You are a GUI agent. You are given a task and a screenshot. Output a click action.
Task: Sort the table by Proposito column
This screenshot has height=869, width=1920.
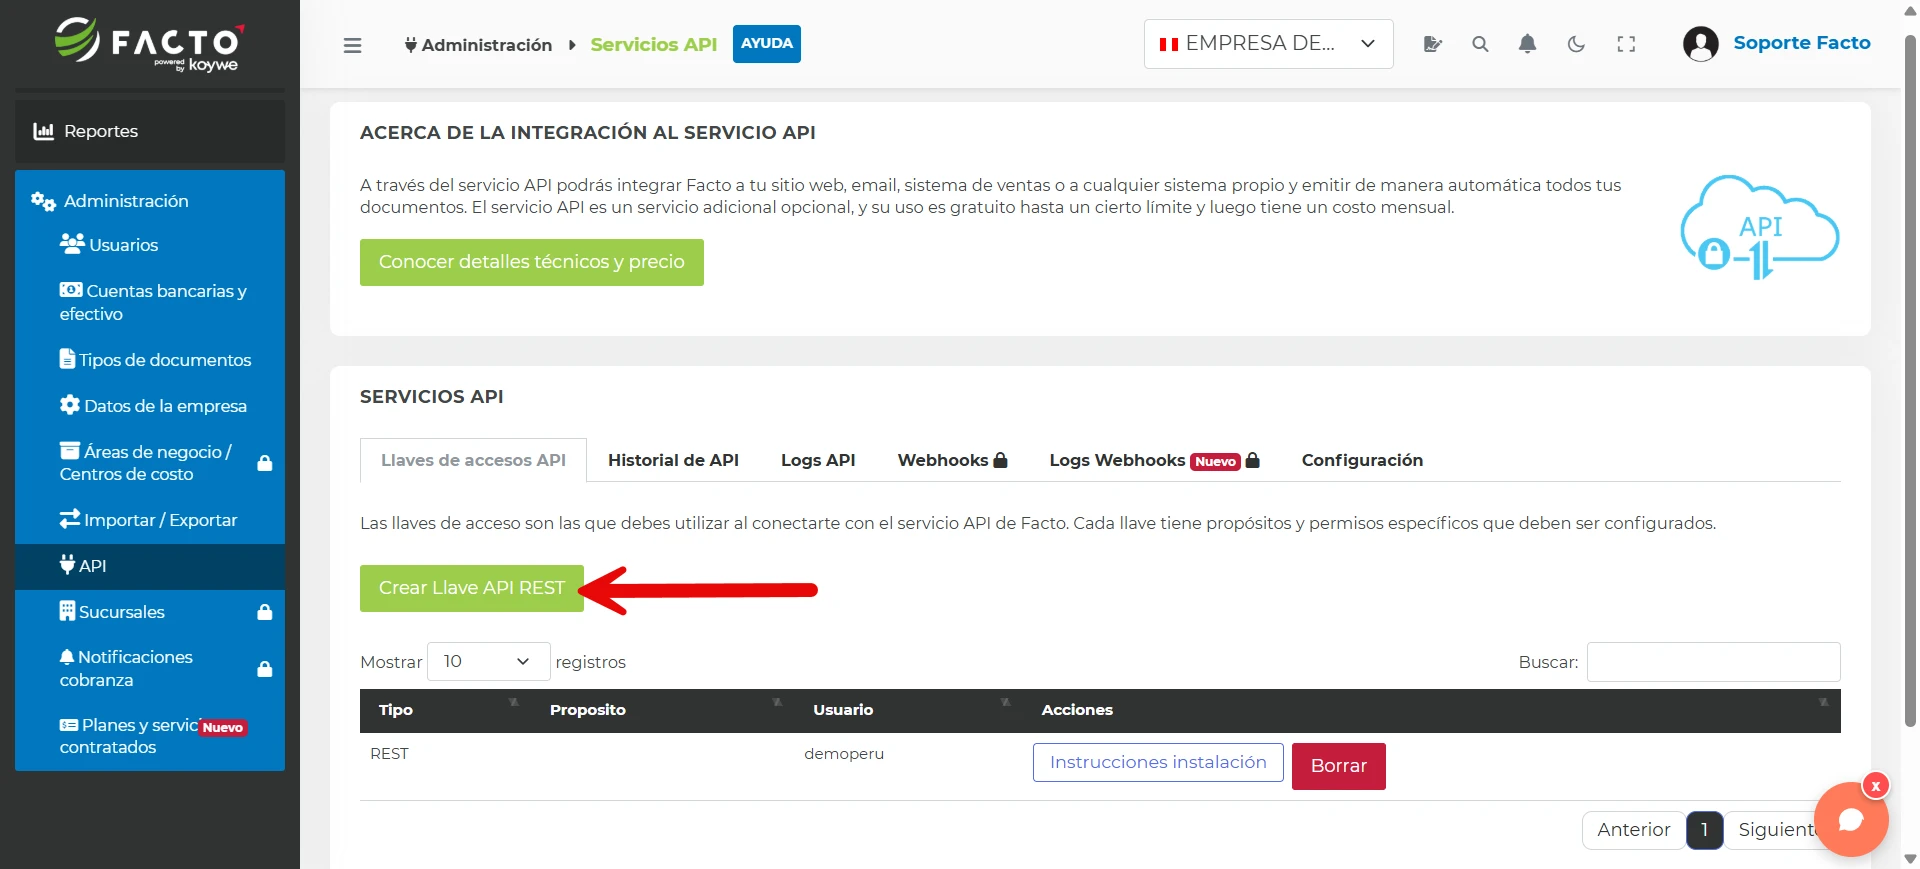coord(663,710)
